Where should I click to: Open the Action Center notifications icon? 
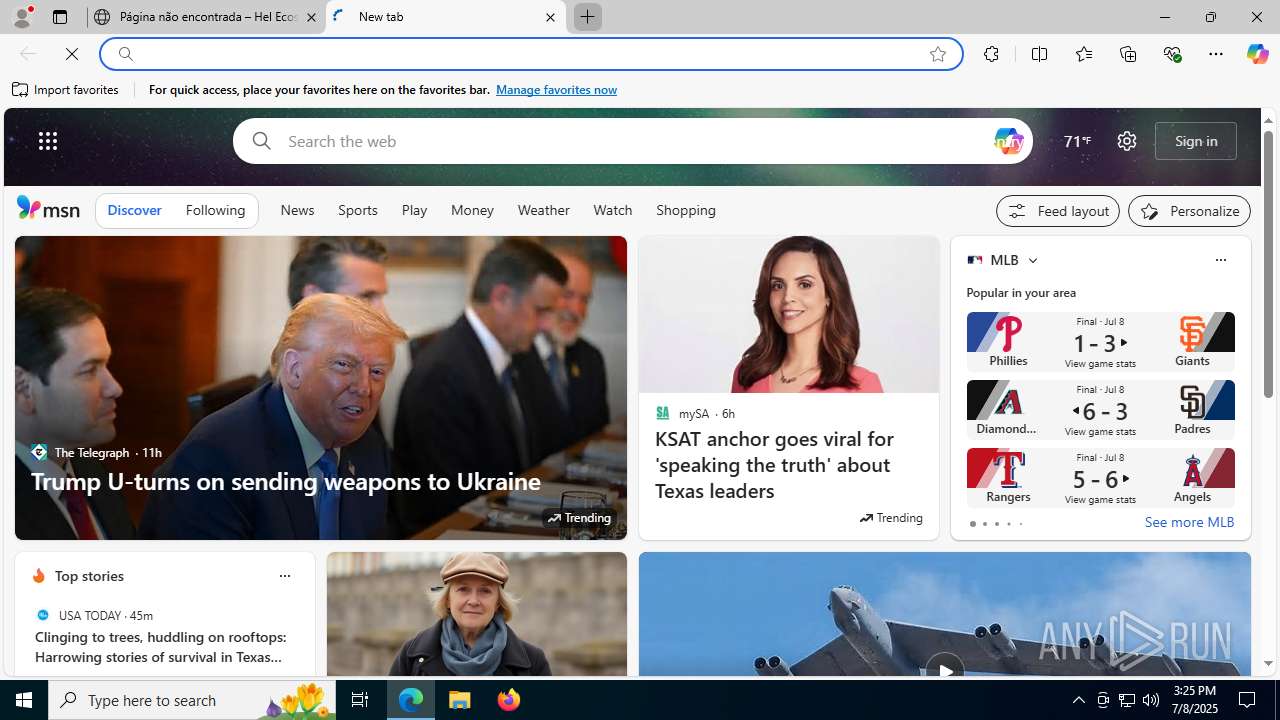coord(1248,700)
